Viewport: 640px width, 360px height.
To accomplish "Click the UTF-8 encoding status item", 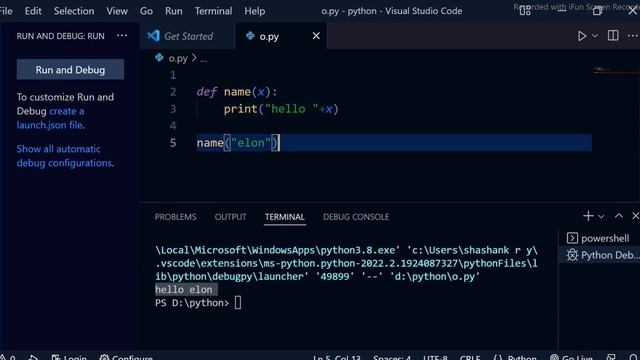I will pyautogui.click(x=435, y=357).
